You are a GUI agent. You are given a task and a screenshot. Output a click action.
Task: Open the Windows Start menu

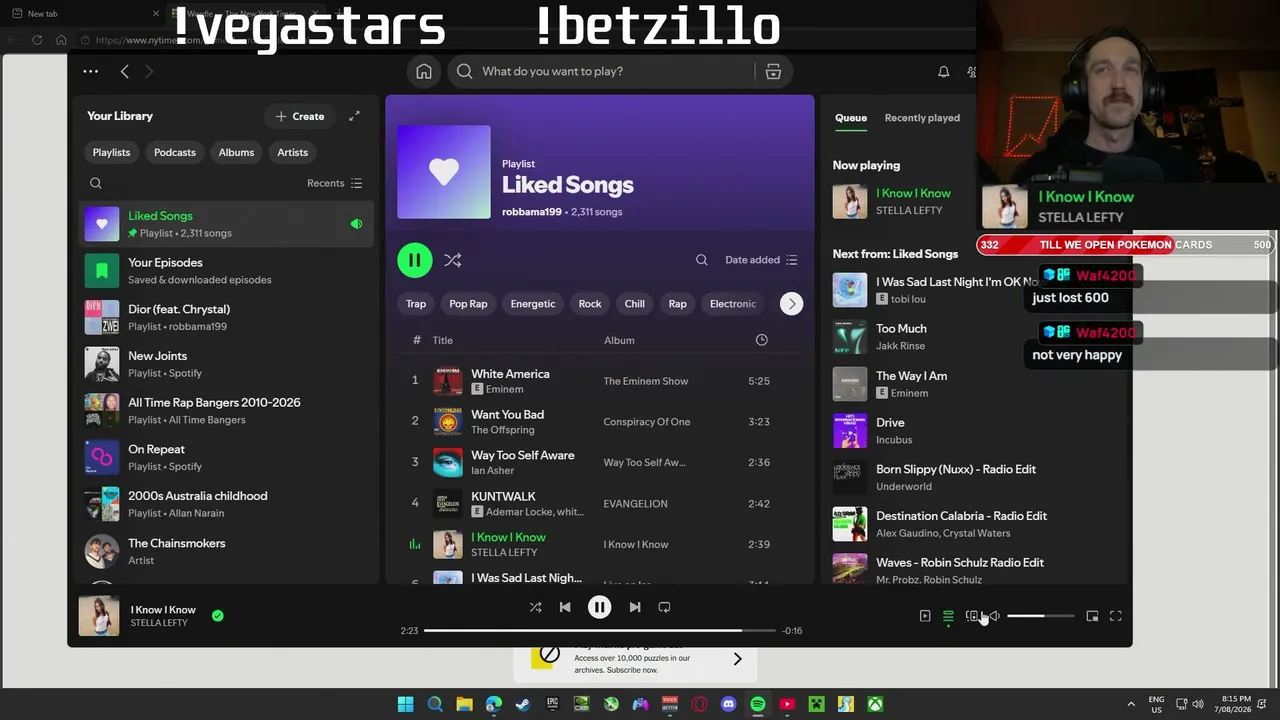(405, 704)
